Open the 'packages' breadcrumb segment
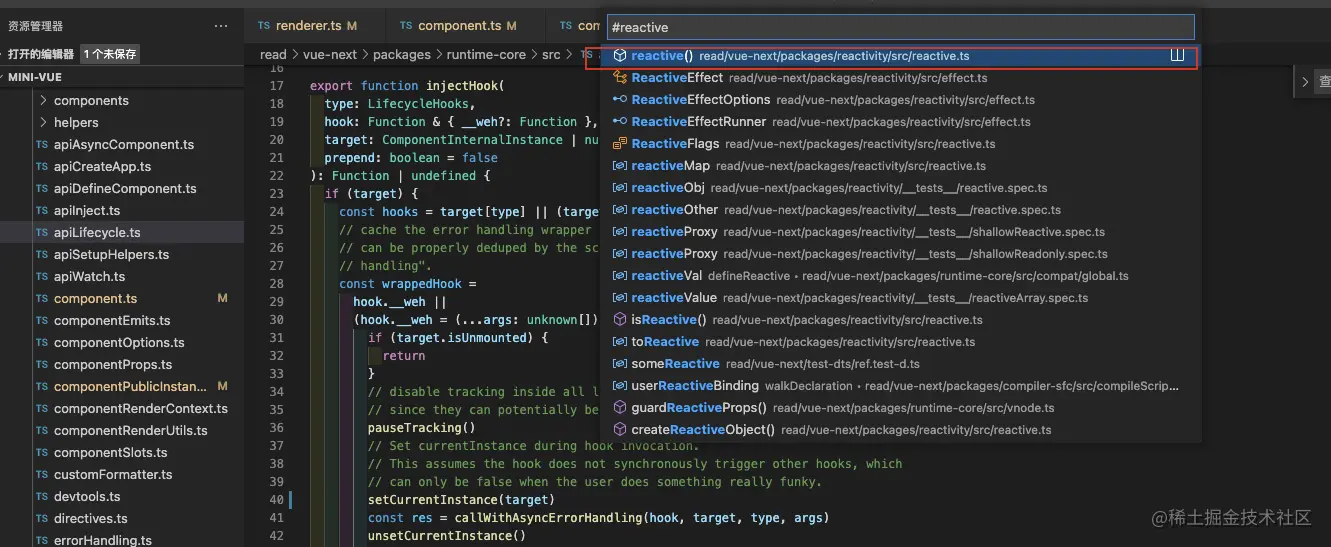Image resolution: width=1331 pixels, height=547 pixels. tap(402, 55)
